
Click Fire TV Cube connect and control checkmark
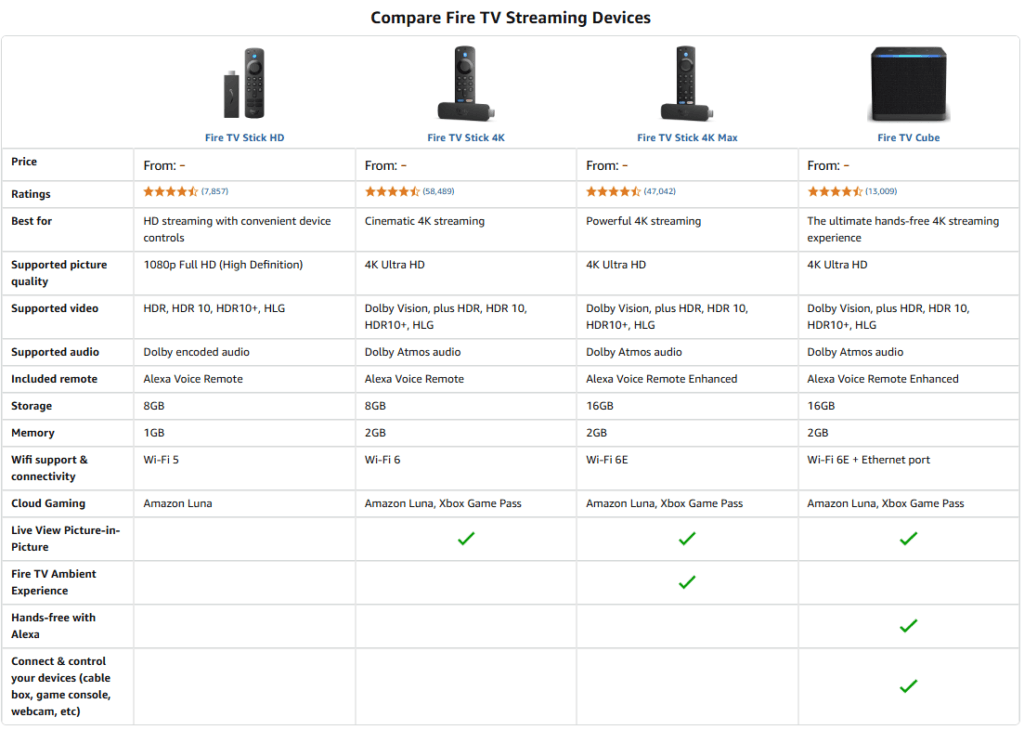point(908,686)
